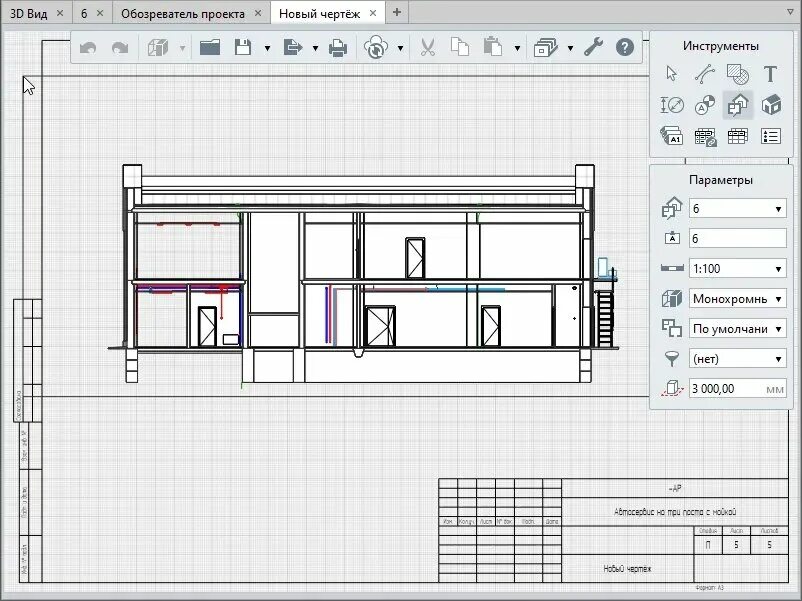Click the 3 000,00 мм depth field

click(738, 389)
